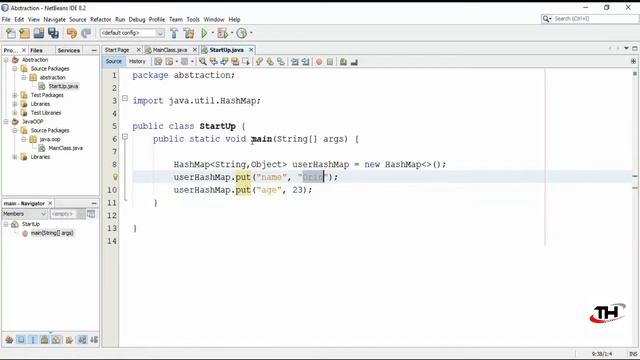
Task: Click the Debug Project icon
Action: 222,33
